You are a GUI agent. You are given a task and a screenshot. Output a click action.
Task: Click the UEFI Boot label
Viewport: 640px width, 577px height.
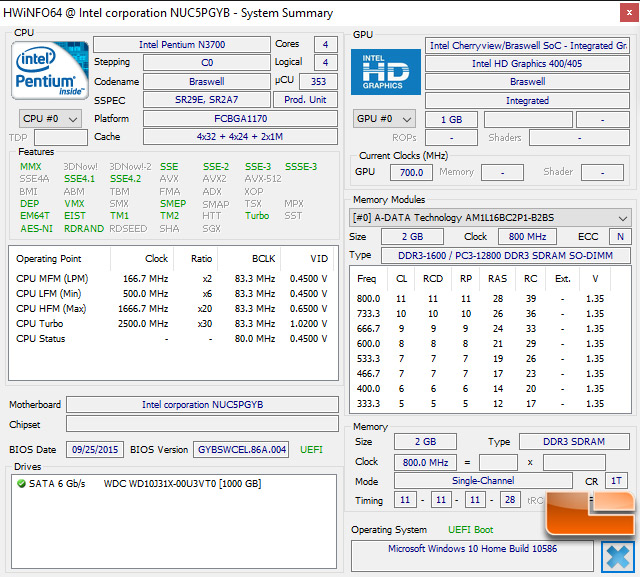471,530
